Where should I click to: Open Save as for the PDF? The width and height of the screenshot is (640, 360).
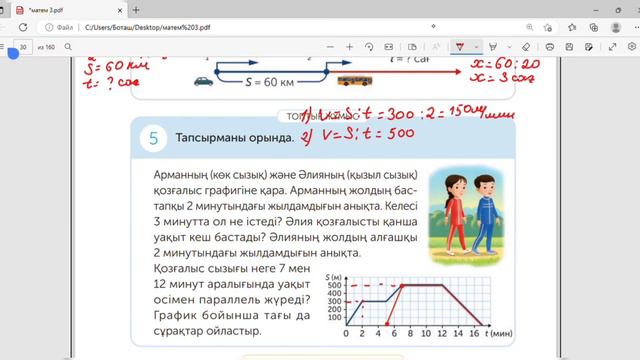click(x=589, y=47)
